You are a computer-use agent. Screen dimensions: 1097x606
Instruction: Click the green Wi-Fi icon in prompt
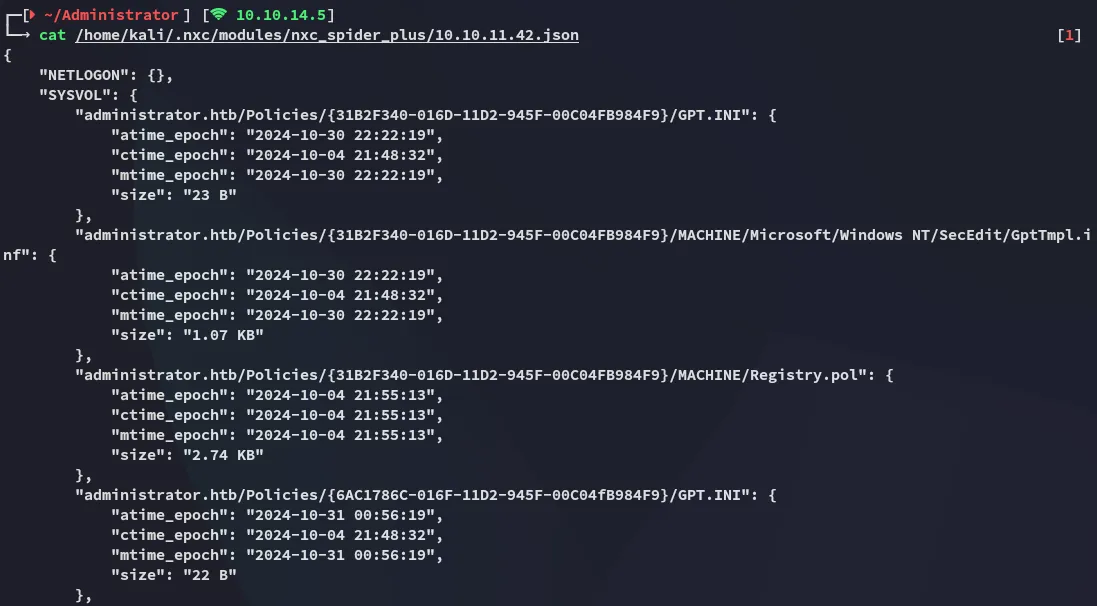[x=219, y=15]
